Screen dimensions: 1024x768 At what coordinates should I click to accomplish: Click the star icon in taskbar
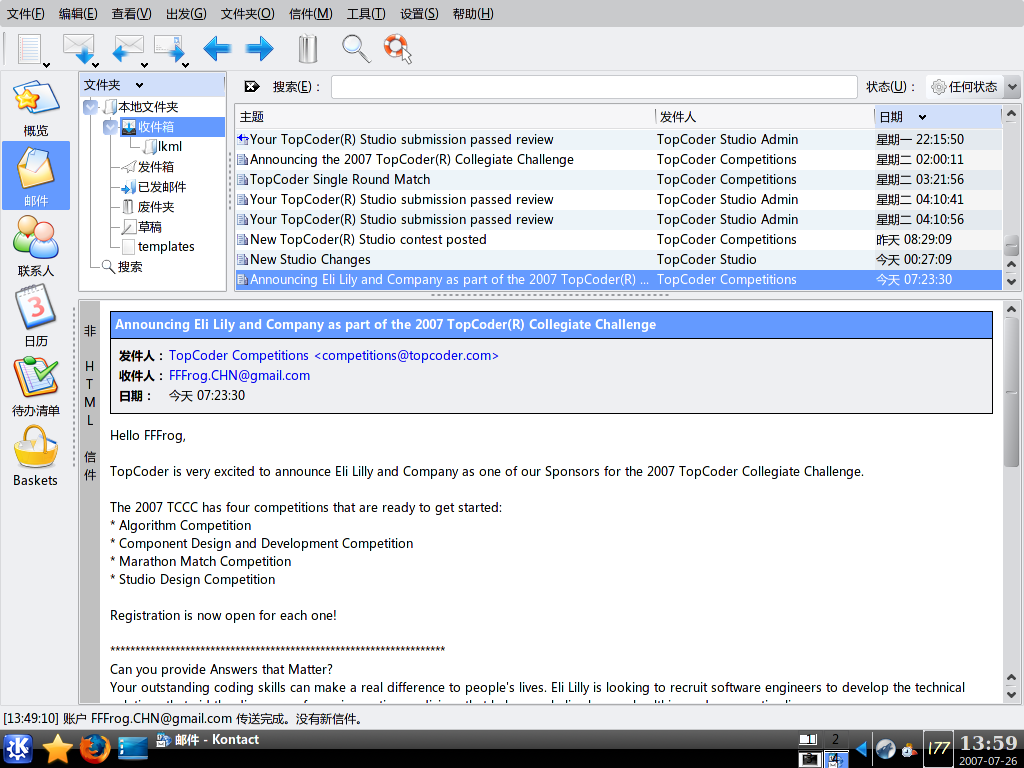pyautogui.click(x=57, y=748)
